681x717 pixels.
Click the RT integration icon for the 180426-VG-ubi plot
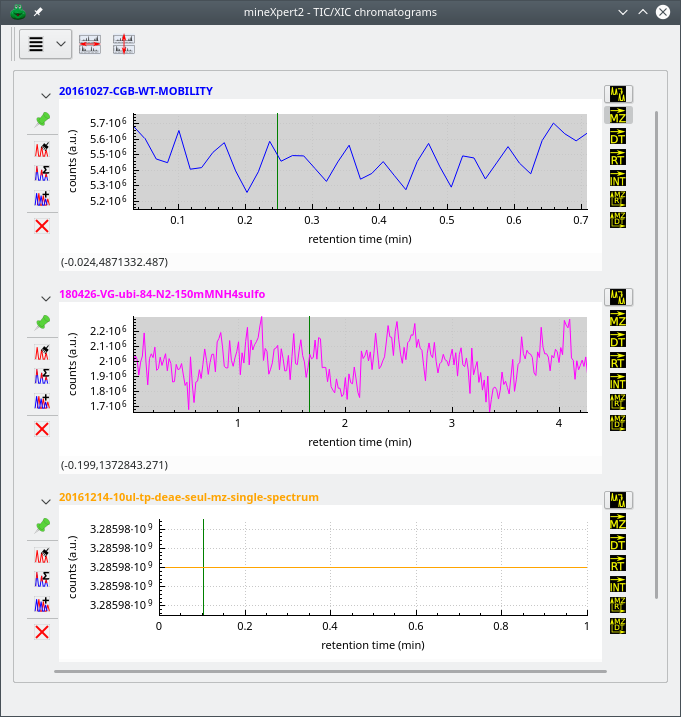click(x=618, y=362)
